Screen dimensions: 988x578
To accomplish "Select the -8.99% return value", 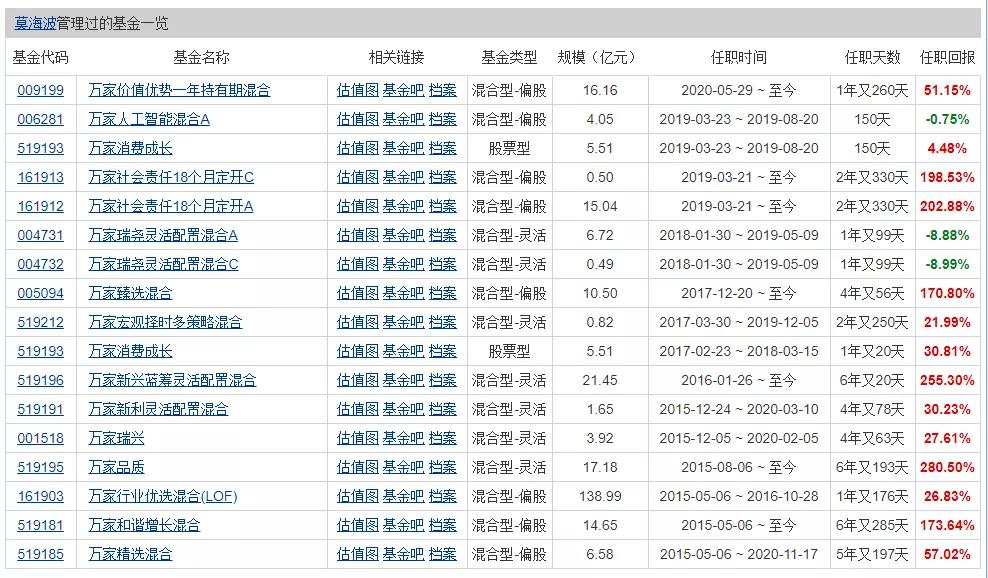I will [947, 264].
